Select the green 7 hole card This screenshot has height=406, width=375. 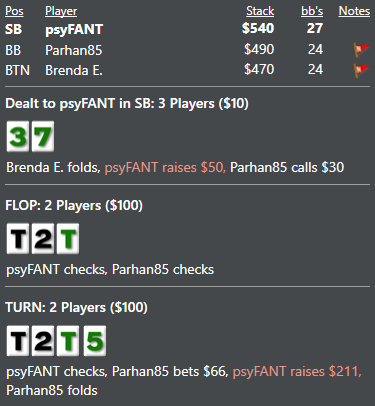(43, 136)
